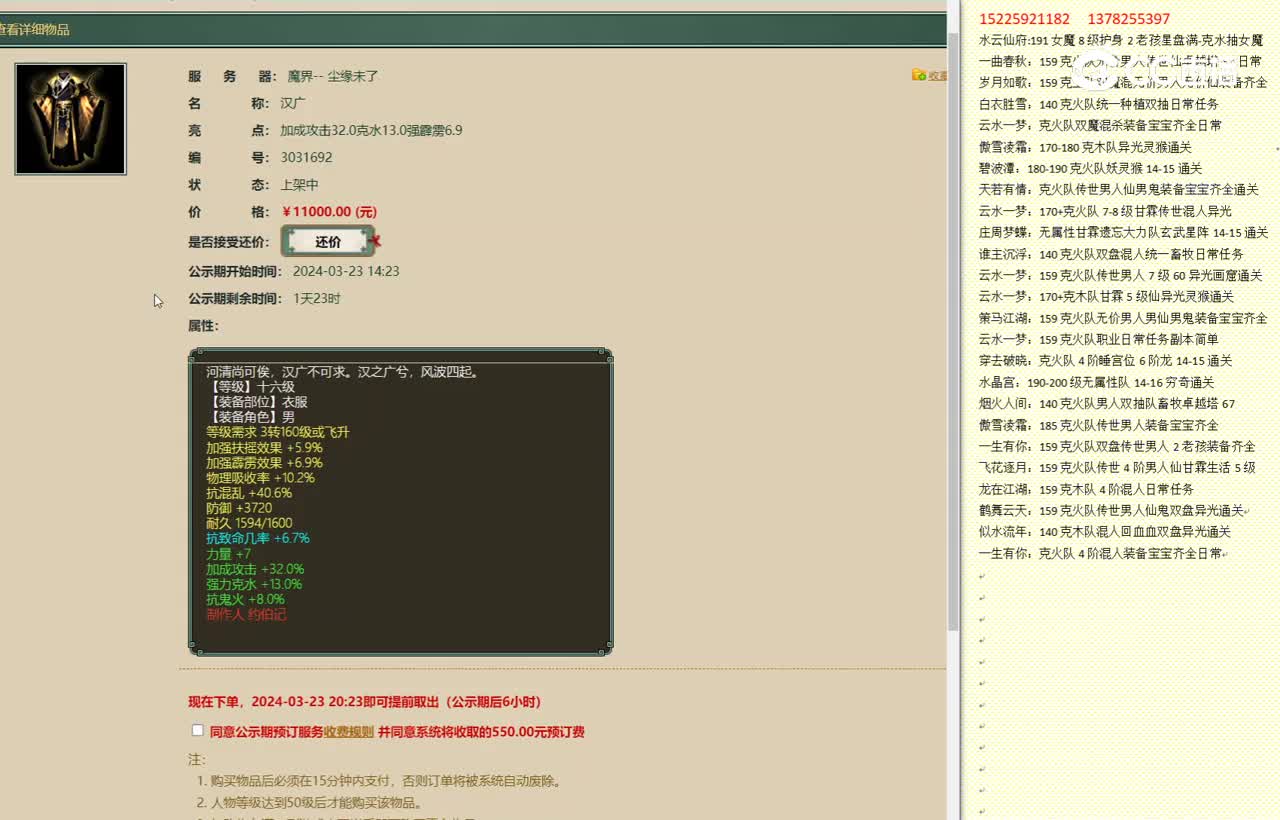This screenshot has height=820, width=1280.
Task: Click the 水晶宫 row in the notes list
Action: click(1096, 382)
